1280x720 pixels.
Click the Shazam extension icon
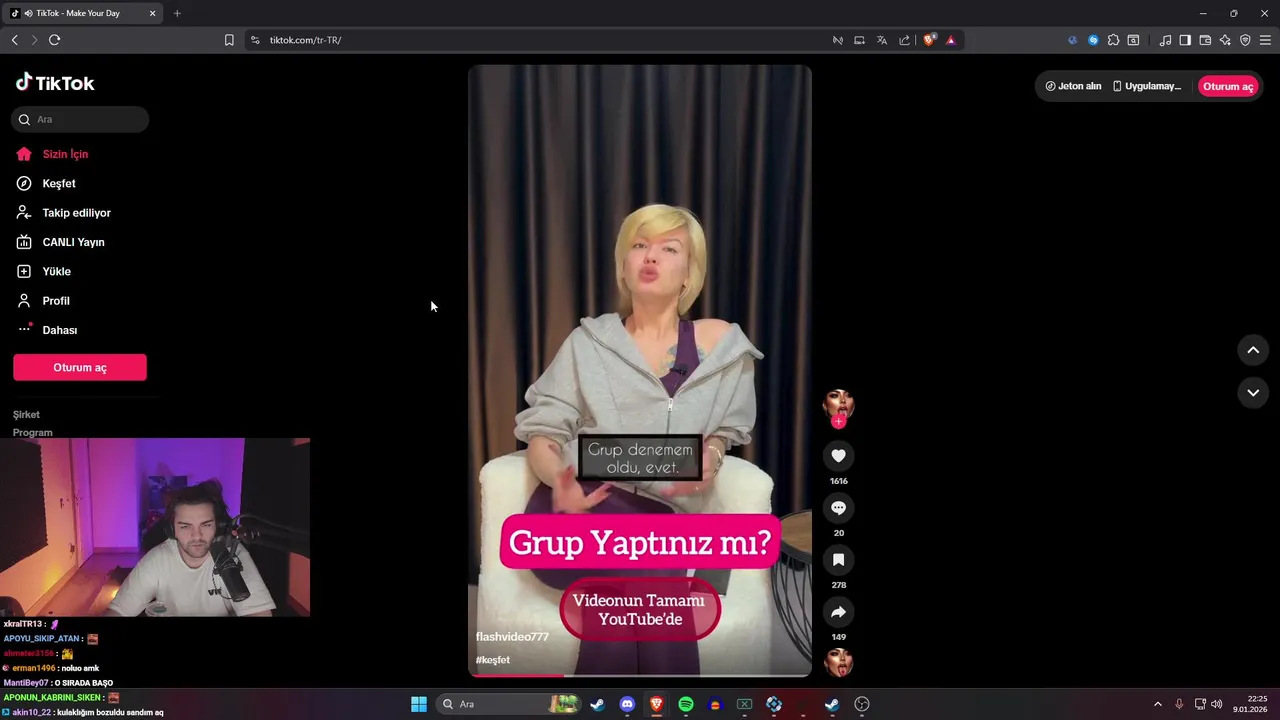1093,40
